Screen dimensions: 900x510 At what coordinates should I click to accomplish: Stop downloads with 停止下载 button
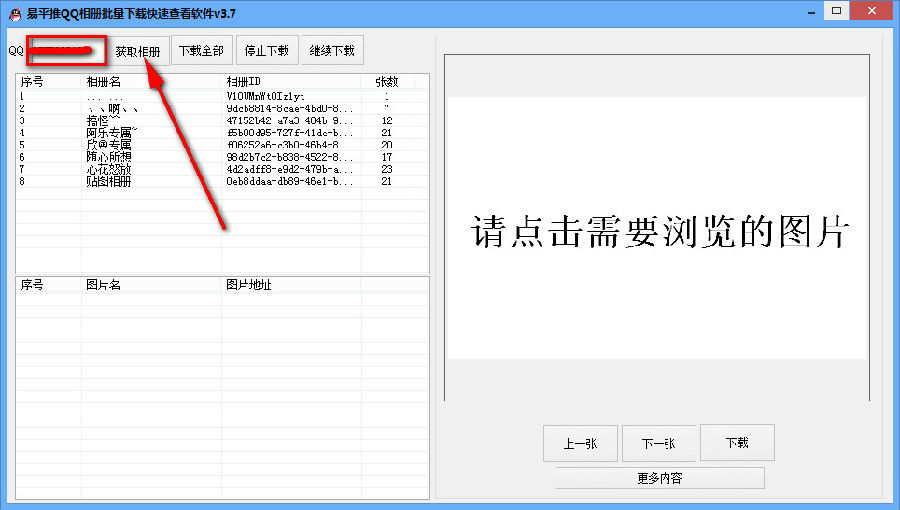point(267,50)
